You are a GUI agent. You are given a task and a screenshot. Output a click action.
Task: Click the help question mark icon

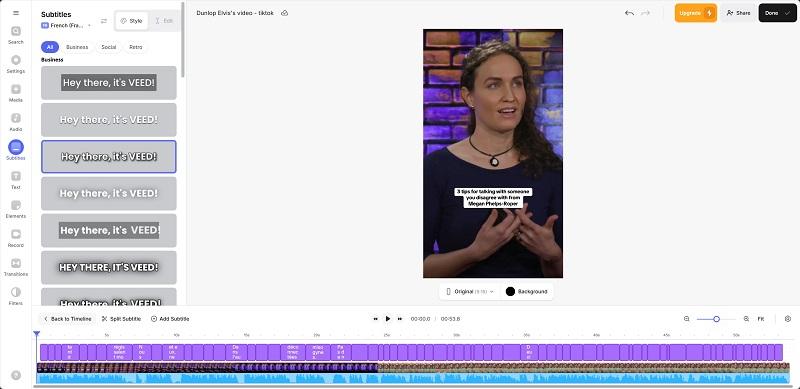(16, 375)
